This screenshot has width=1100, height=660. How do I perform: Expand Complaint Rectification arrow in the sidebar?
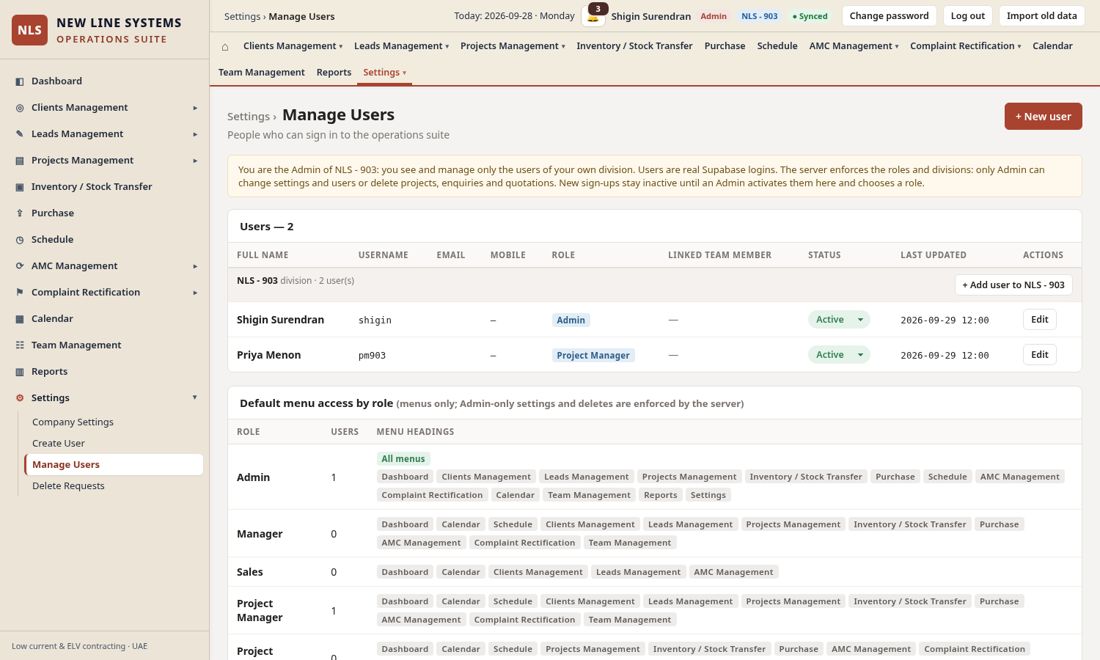point(195,292)
